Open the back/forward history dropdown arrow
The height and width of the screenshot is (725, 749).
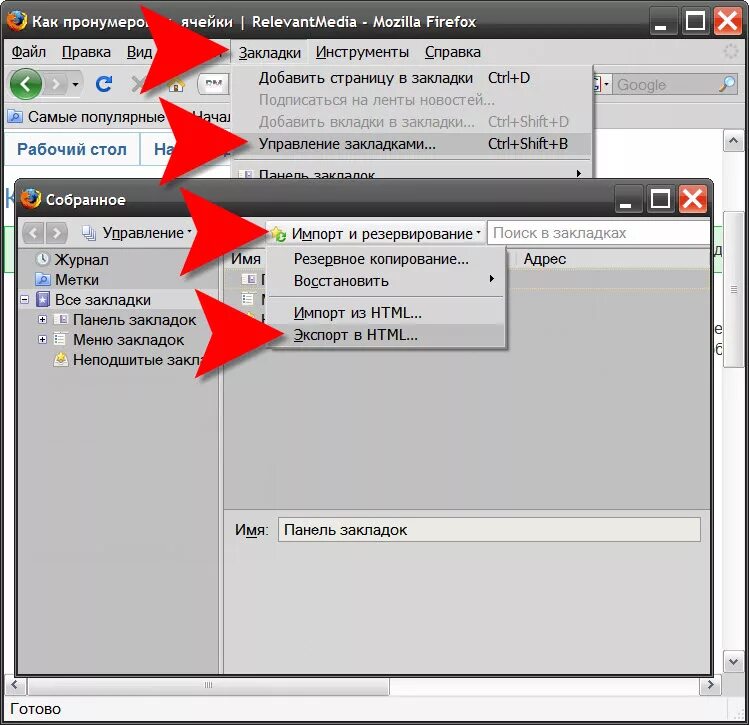tap(75, 85)
